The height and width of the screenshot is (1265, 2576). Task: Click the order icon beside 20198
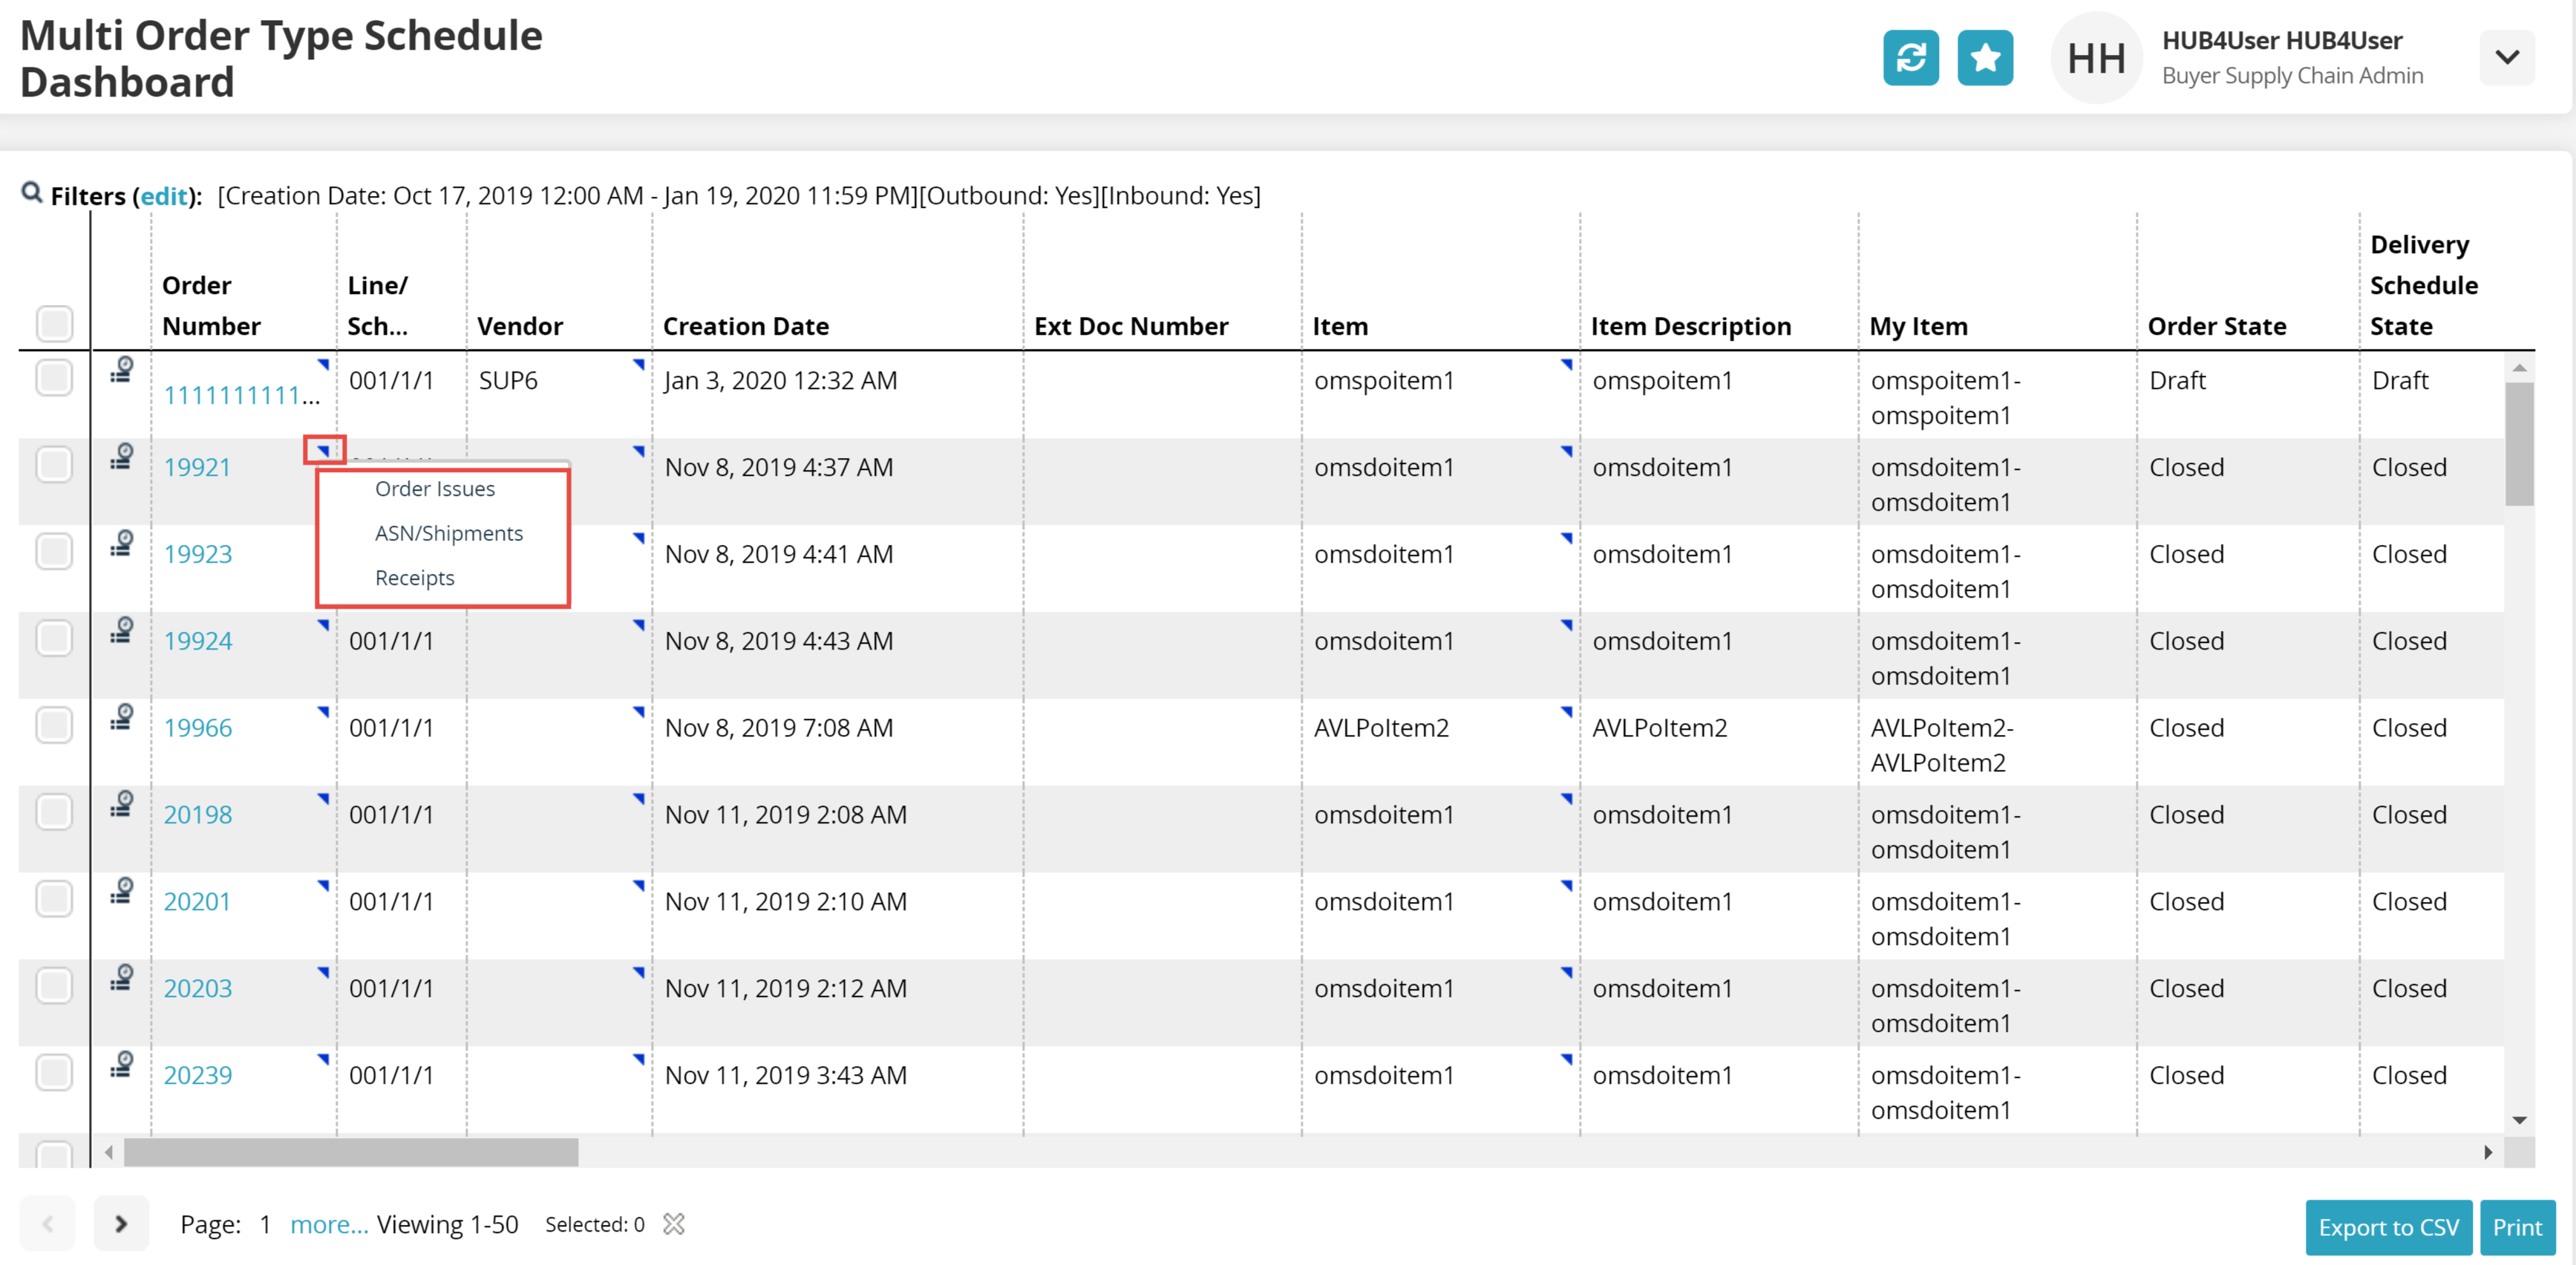[x=122, y=804]
